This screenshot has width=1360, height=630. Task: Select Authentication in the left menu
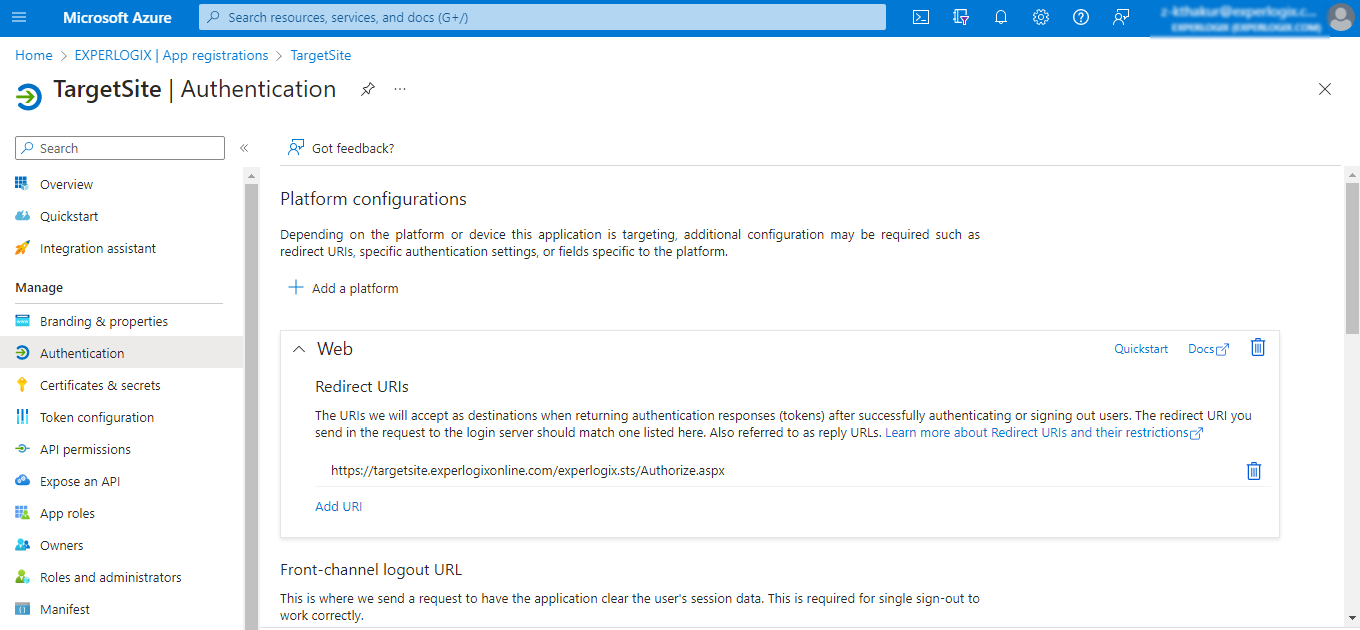[x=122, y=353]
